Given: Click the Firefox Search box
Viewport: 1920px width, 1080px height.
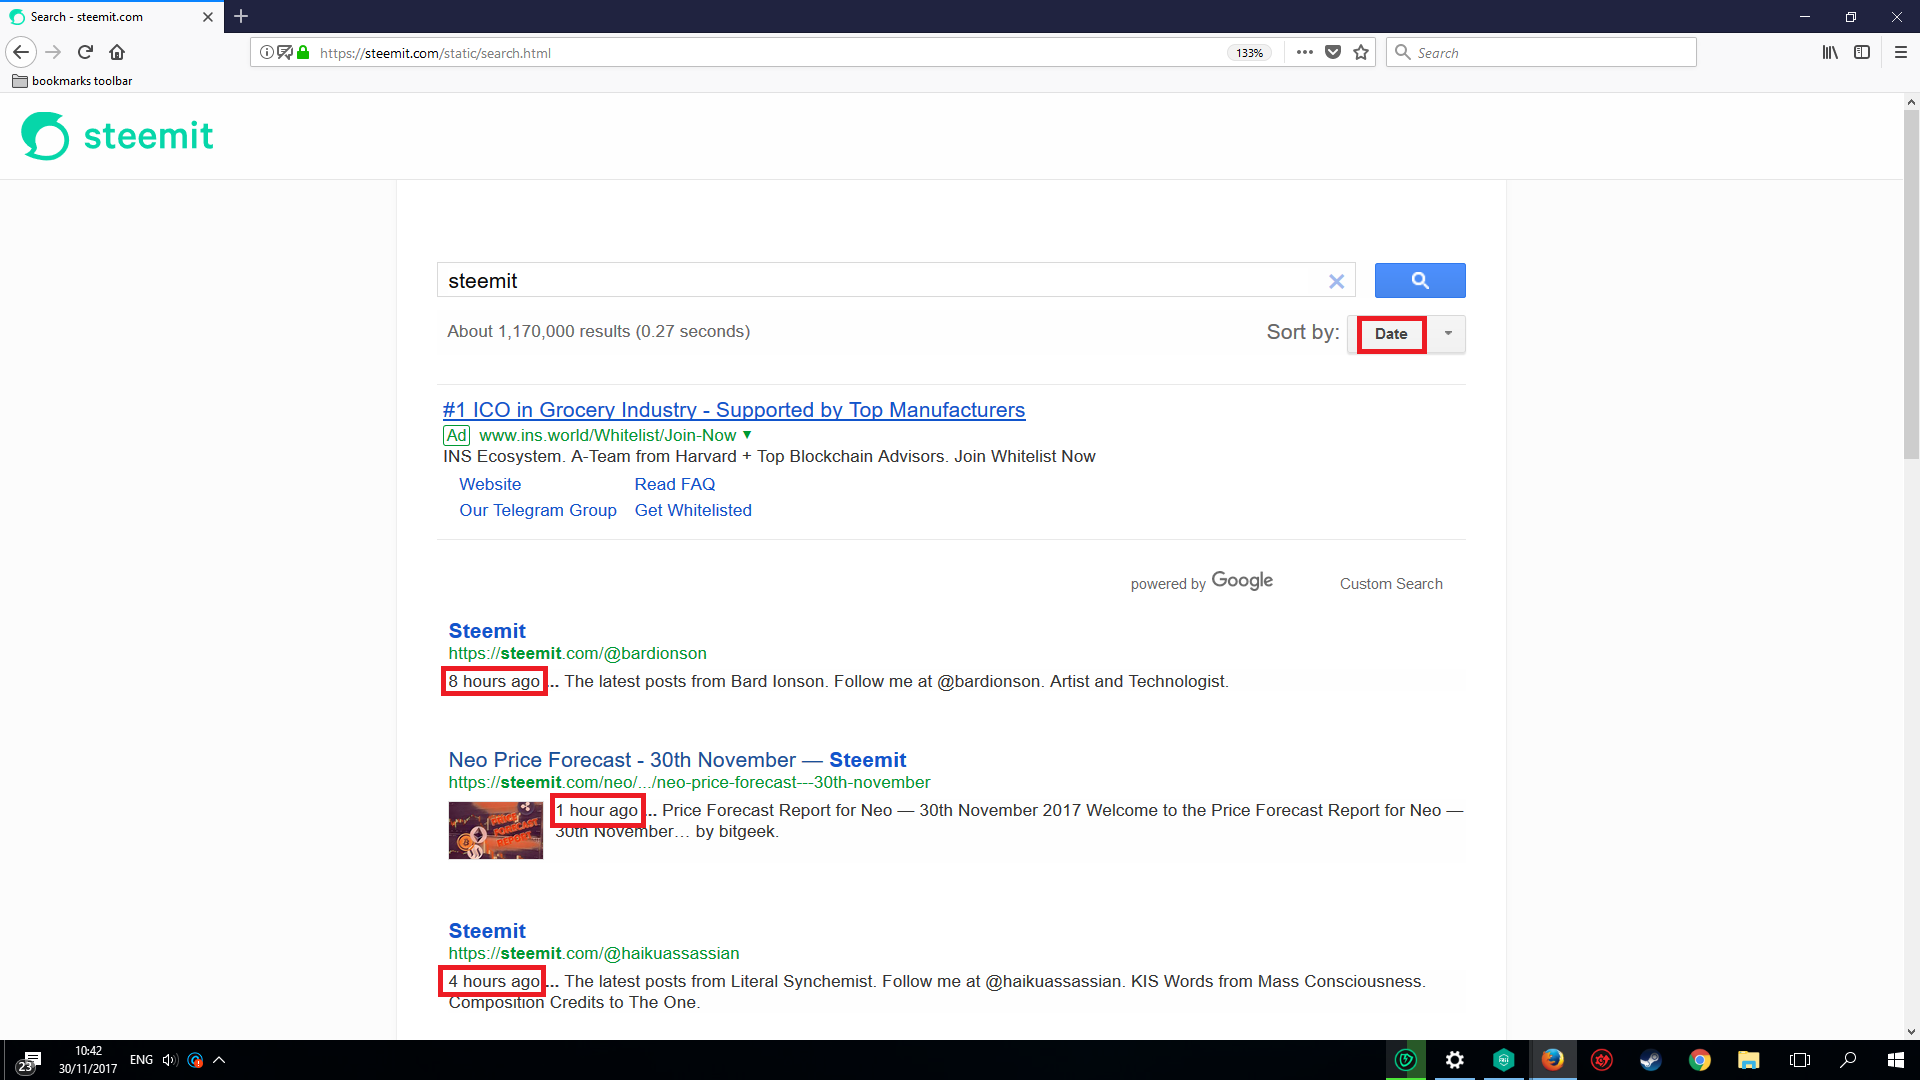Looking at the screenshot, I should tap(1541, 52).
